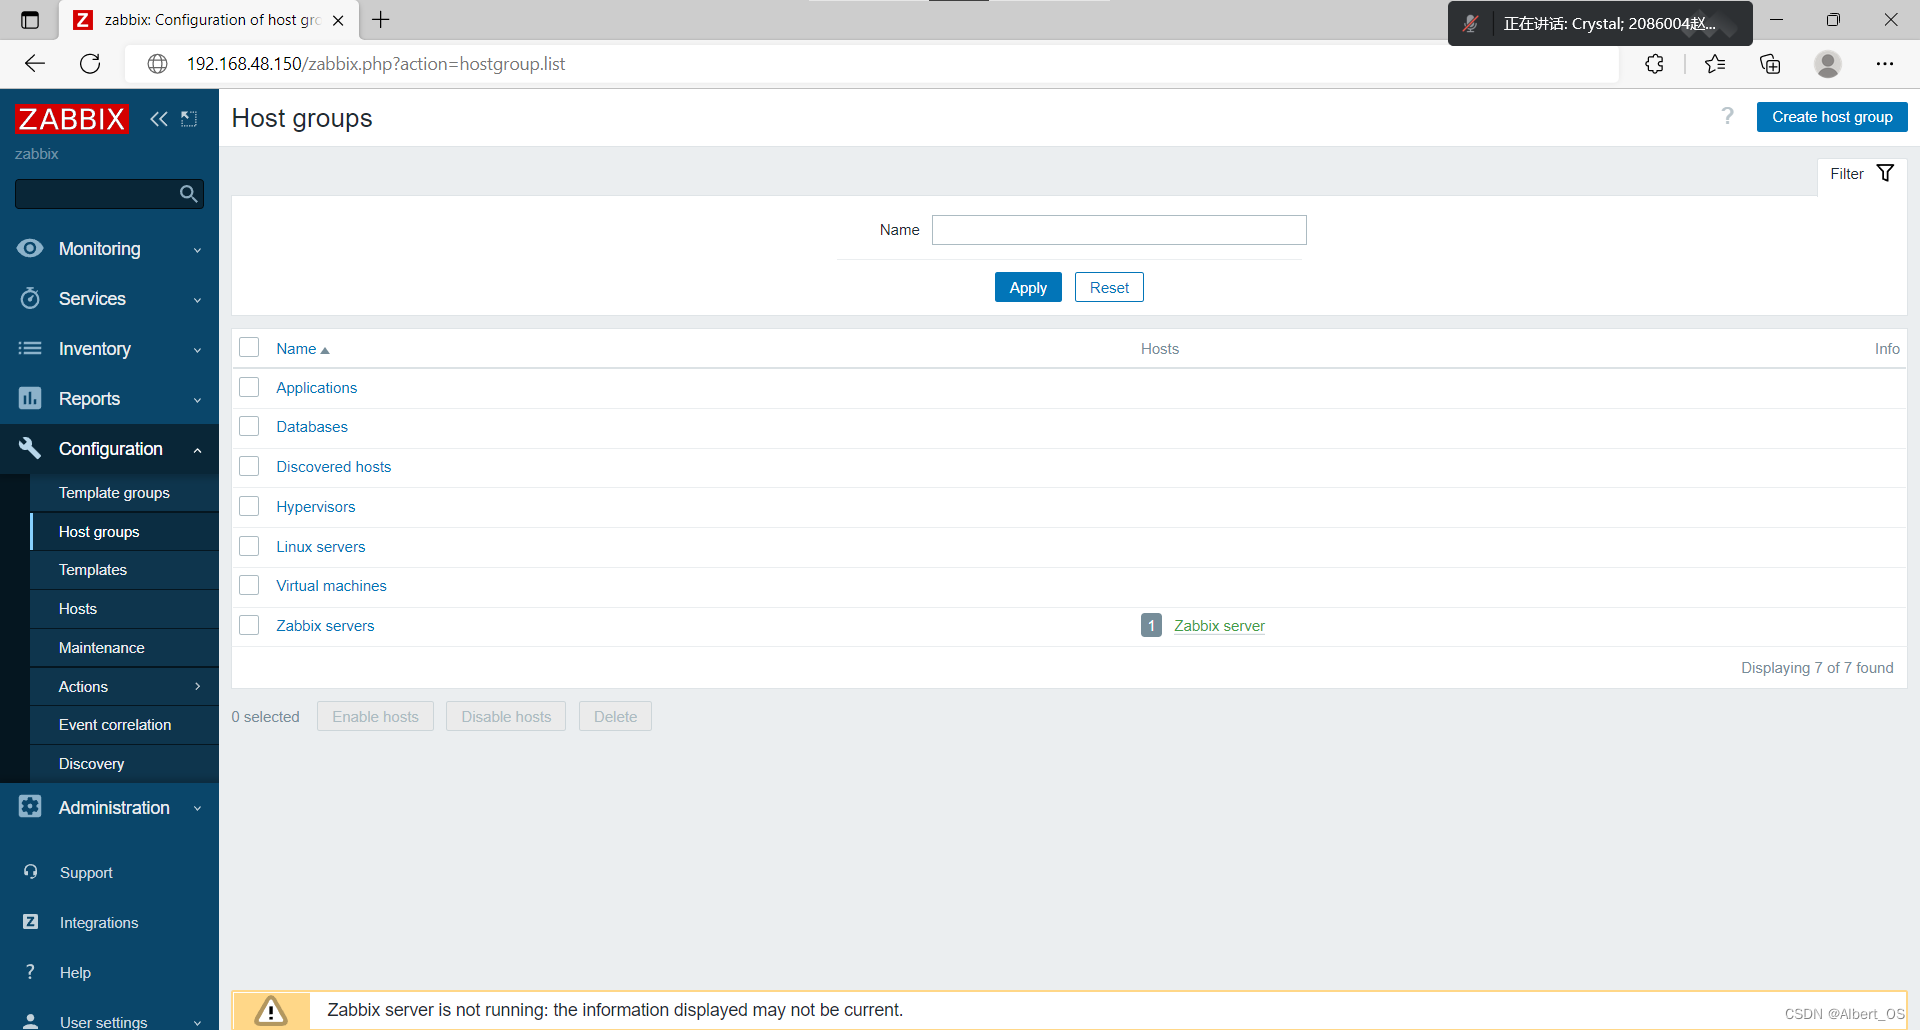1920x1030 pixels.
Task: Apply the name filter
Action: click(1028, 287)
